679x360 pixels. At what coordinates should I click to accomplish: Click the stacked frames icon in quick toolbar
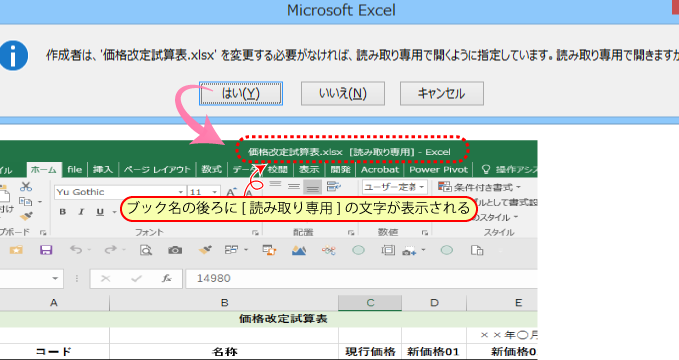pyautogui.click(x=388, y=250)
